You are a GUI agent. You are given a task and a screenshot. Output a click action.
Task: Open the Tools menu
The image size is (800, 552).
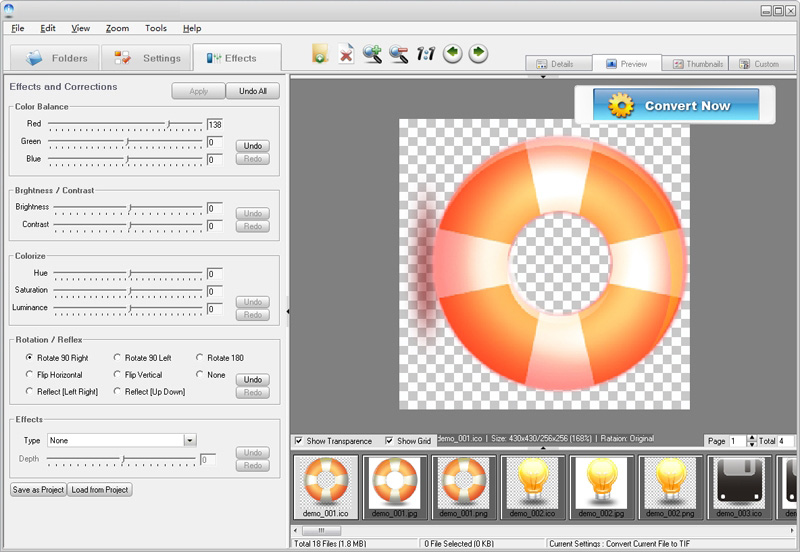tap(156, 28)
